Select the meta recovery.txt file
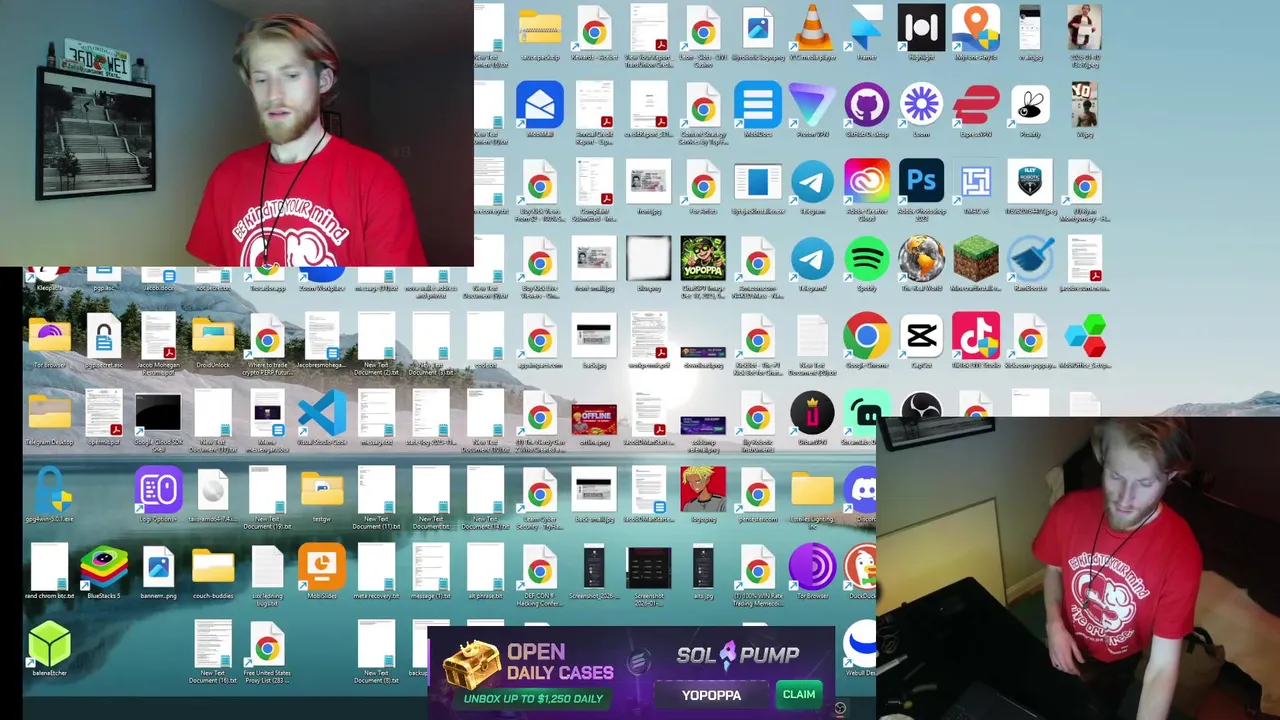 (x=376, y=568)
